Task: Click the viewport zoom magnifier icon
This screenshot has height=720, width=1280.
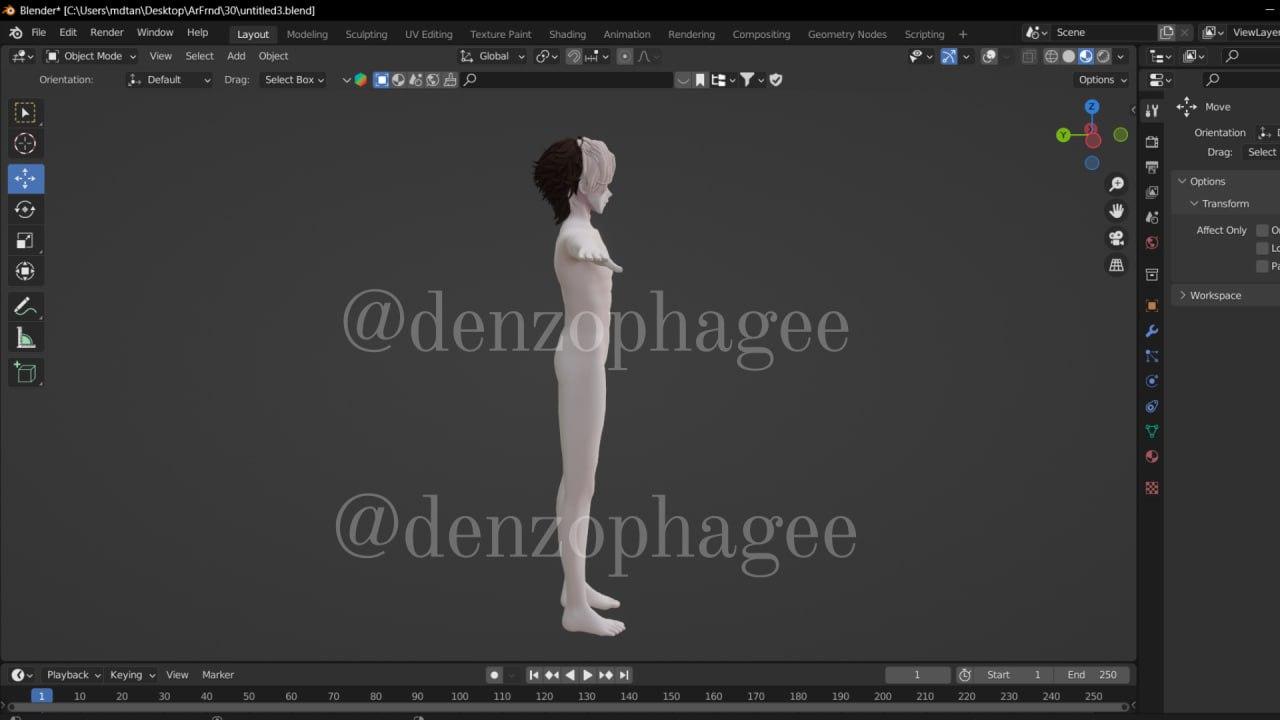Action: 1116,184
